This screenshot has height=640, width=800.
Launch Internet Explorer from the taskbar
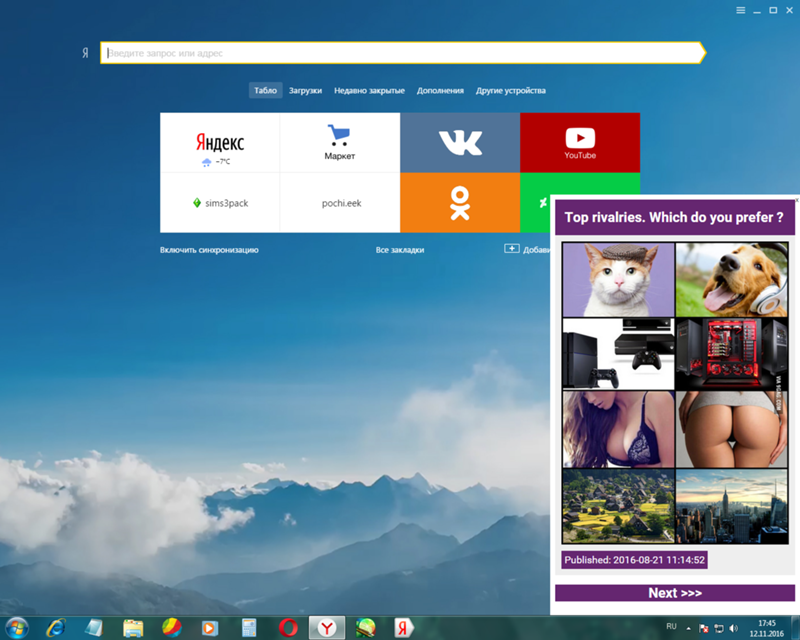pyautogui.click(x=56, y=628)
